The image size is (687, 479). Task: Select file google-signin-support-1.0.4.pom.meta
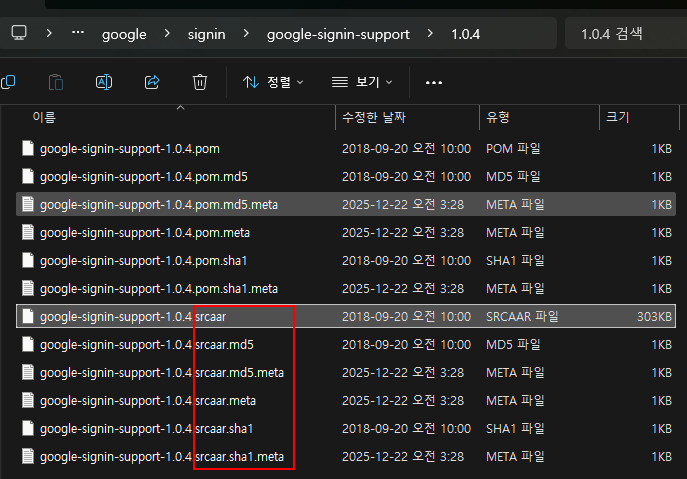pos(346,232)
